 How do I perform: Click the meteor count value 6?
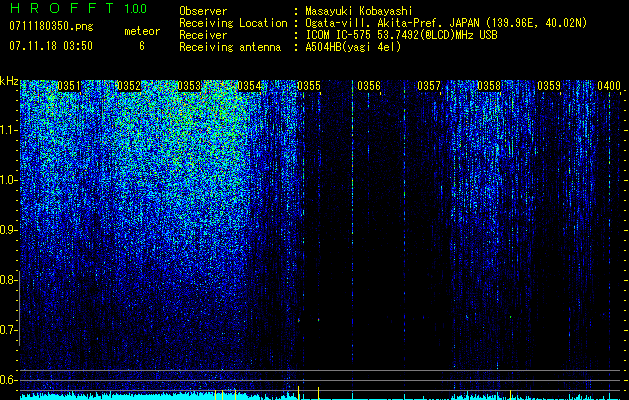pyautogui.click(x=142, y=46)
